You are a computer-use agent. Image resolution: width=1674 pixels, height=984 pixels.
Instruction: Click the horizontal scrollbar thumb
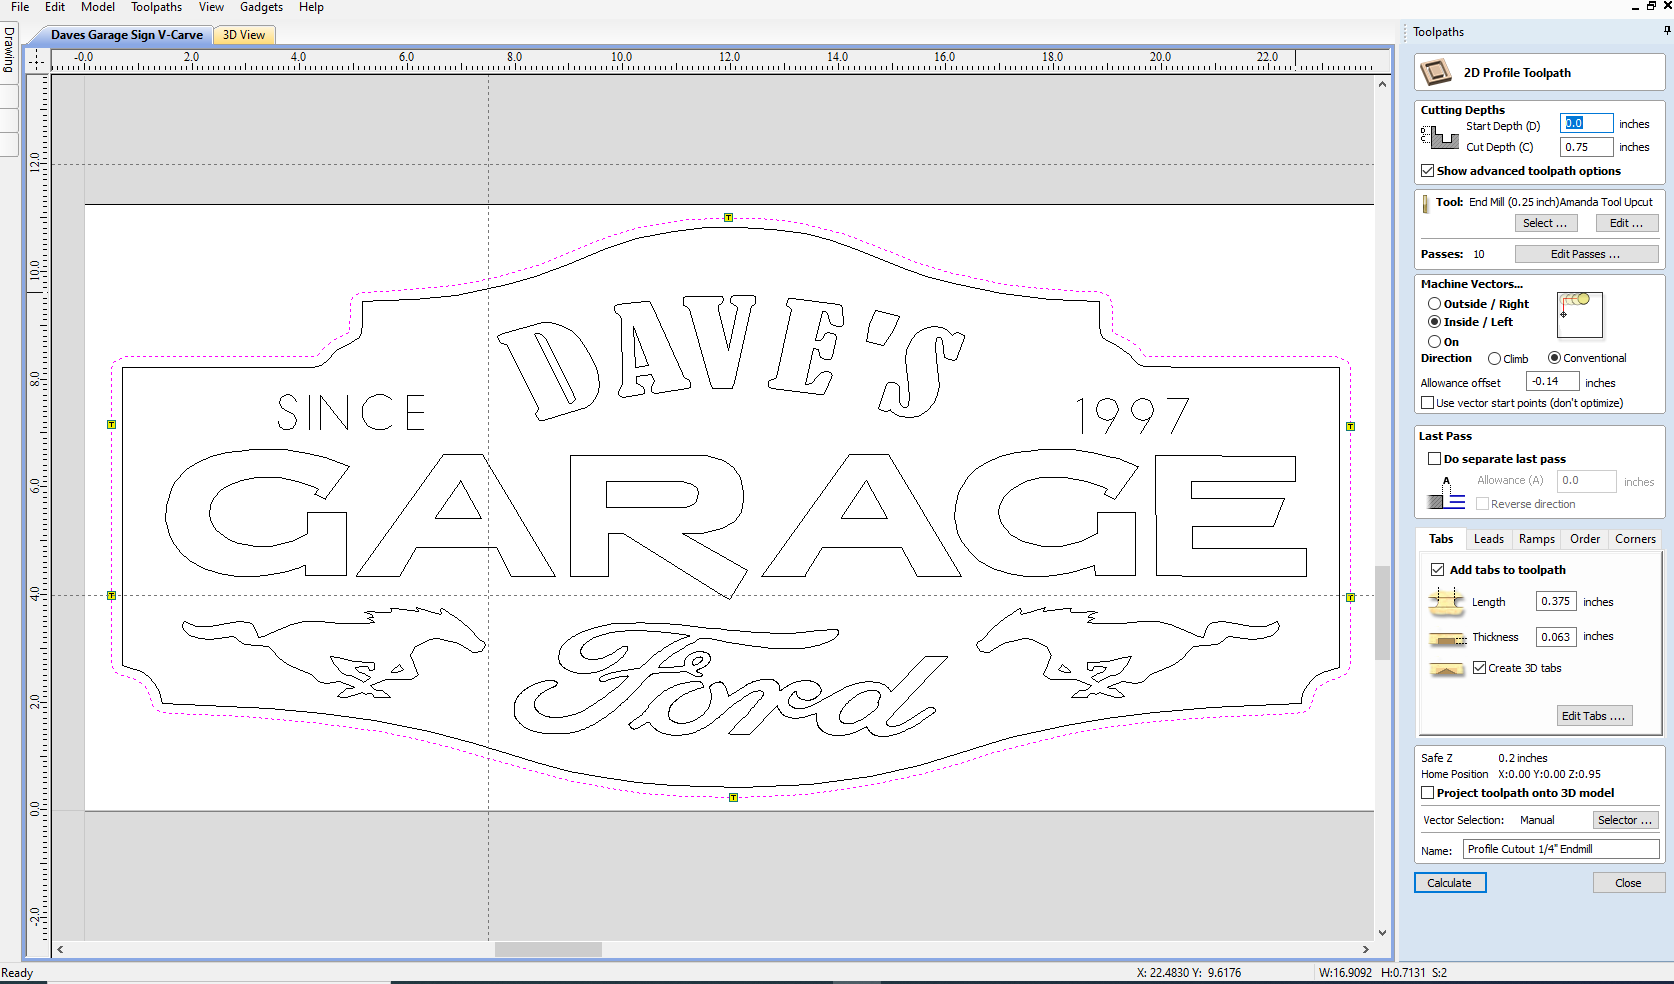point(548,950)
